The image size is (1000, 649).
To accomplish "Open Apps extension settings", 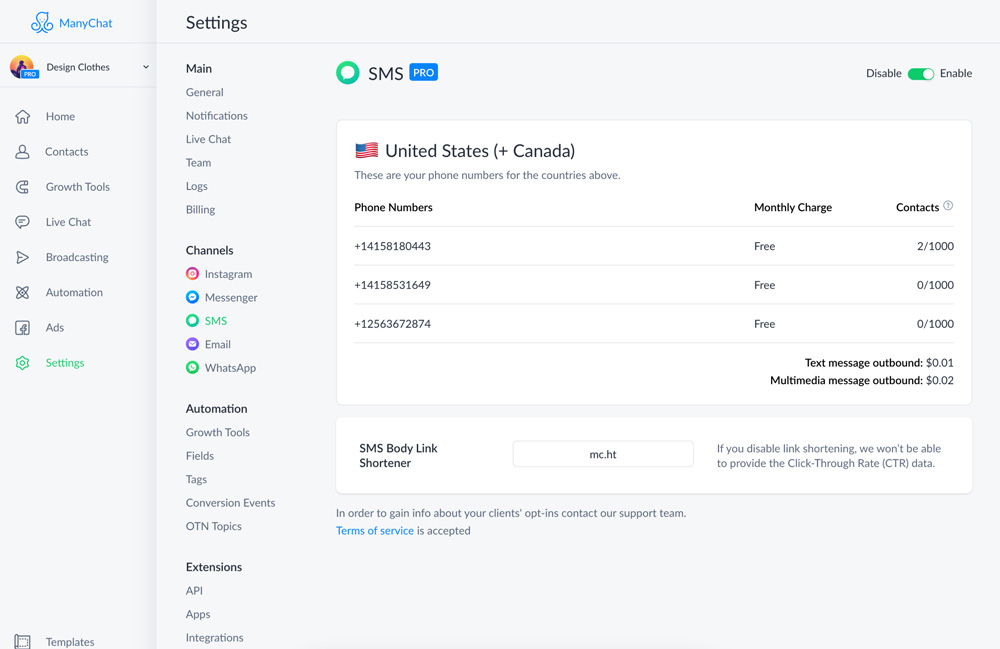I will point(198,615).
